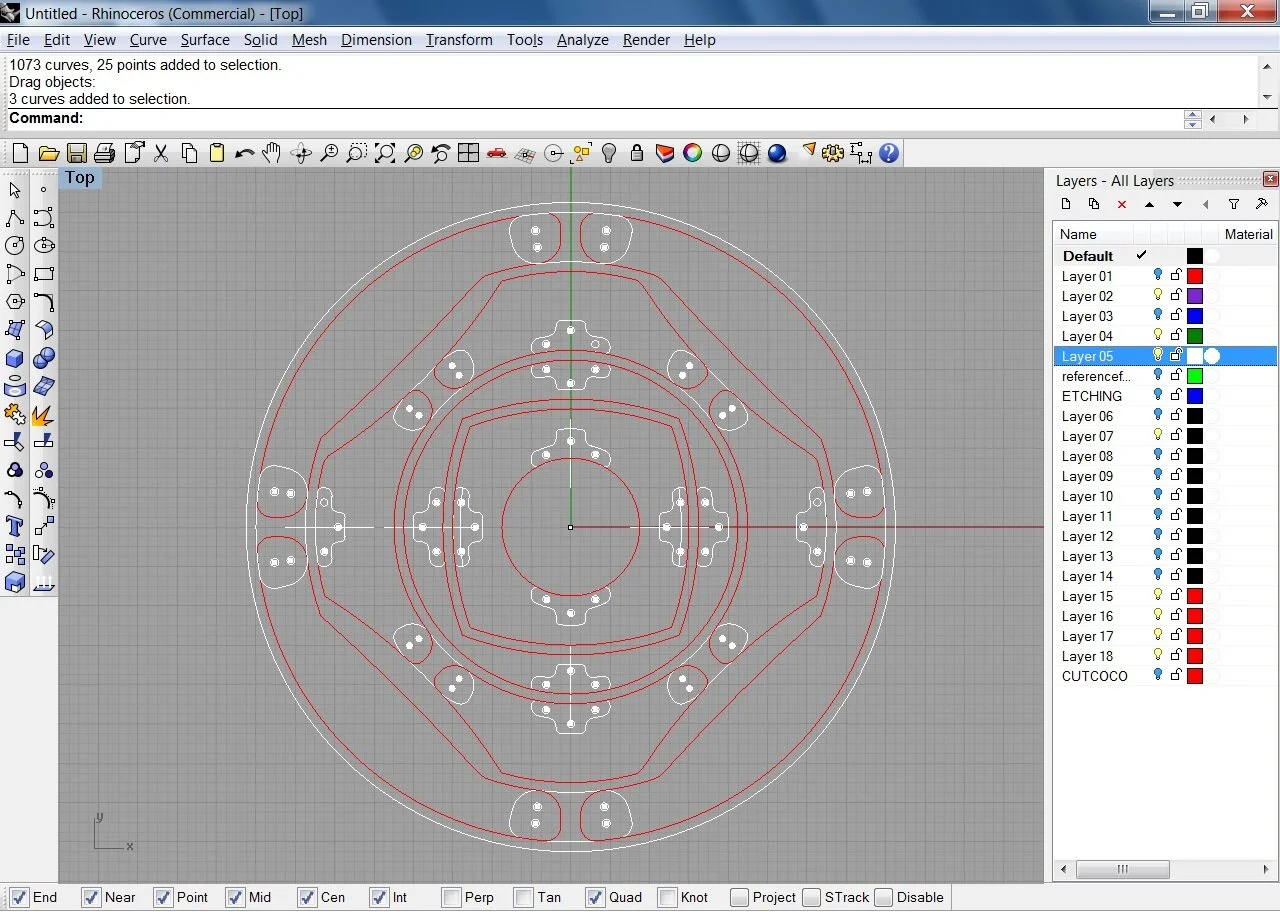Image resolution: width=1280 pixels, height=912 pixels.
Task: Click the scissors Cut icon
Action: click(160, 153)
